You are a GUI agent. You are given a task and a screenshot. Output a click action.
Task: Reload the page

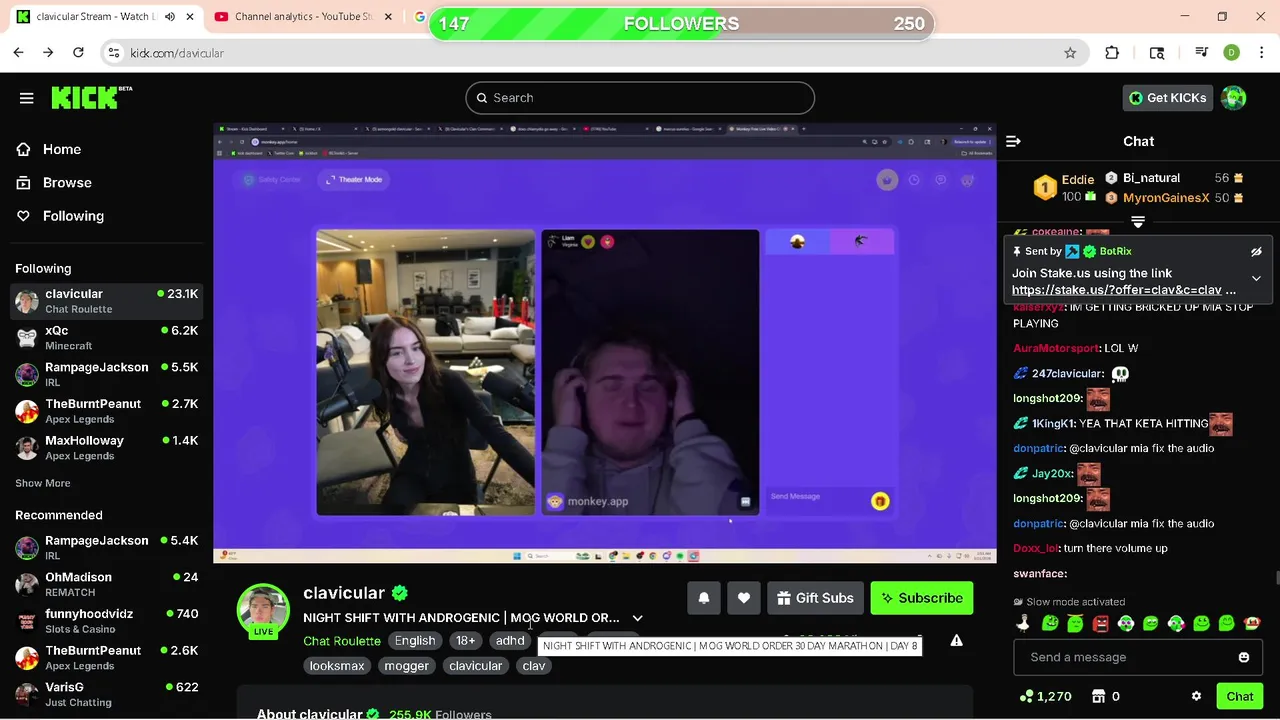(x=78, y=53)
